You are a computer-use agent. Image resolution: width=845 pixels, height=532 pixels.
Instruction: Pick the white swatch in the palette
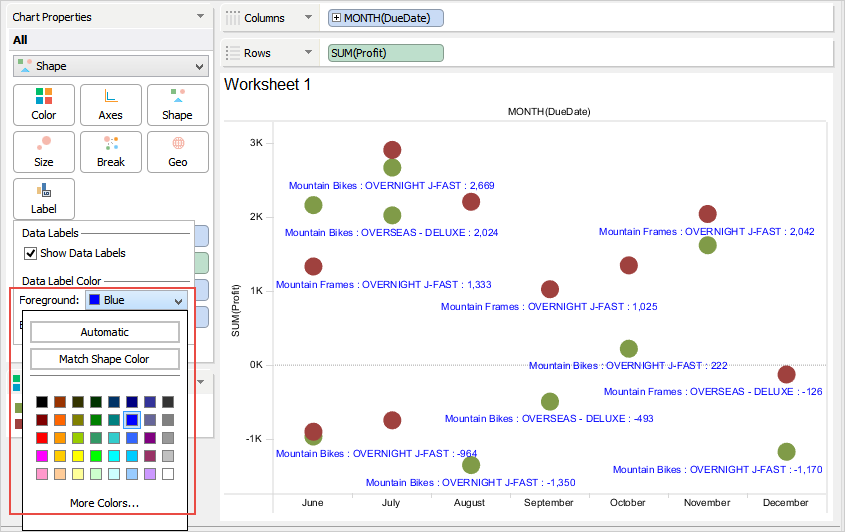coord(168,474)
